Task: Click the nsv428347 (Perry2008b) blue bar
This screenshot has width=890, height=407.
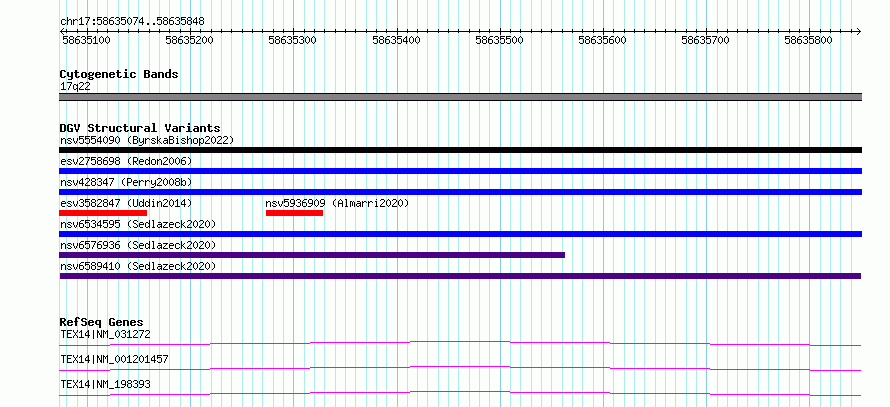Action: coord(460,192)
